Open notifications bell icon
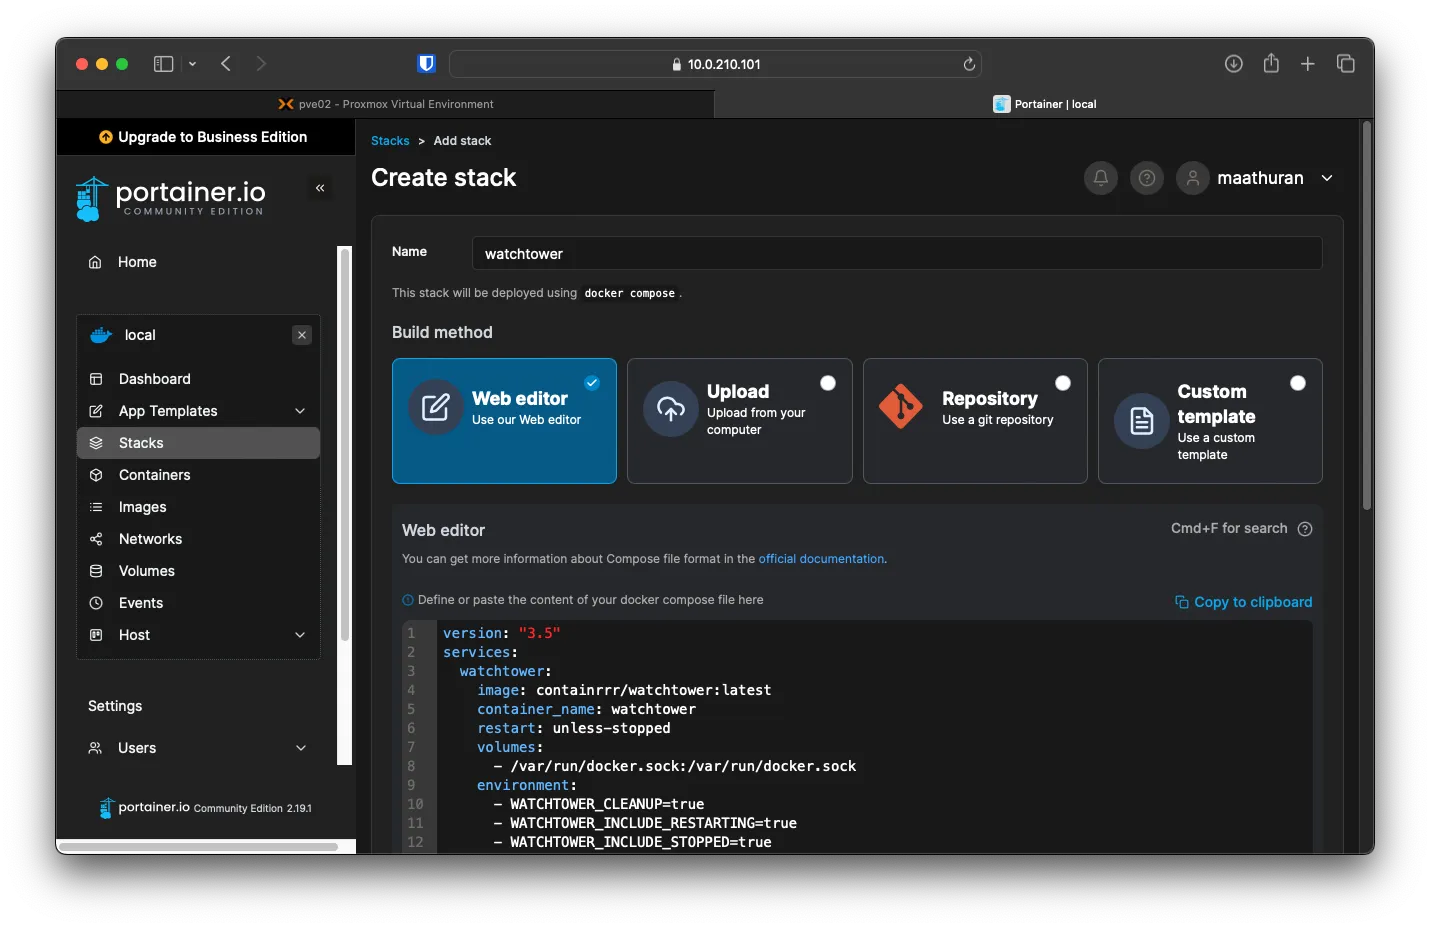 1101,178
